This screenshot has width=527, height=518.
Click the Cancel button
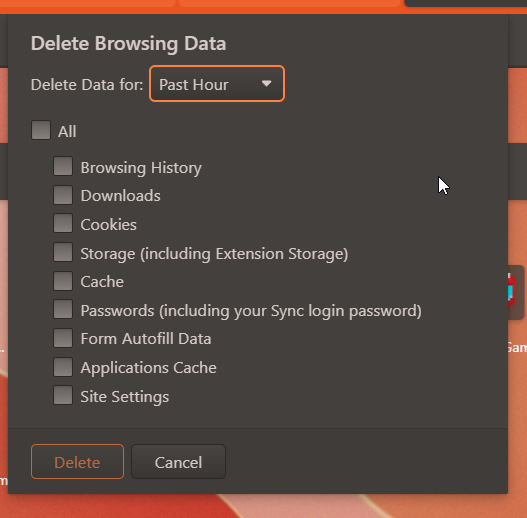coord(178,462)
